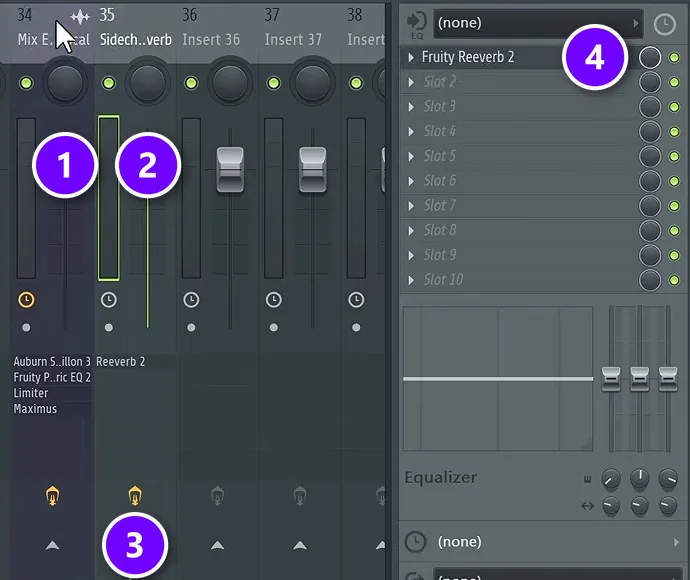Click the Fruity Reeverb 2 mix level knob
Viewport: 690px width, 580px height.
[650, 58]
